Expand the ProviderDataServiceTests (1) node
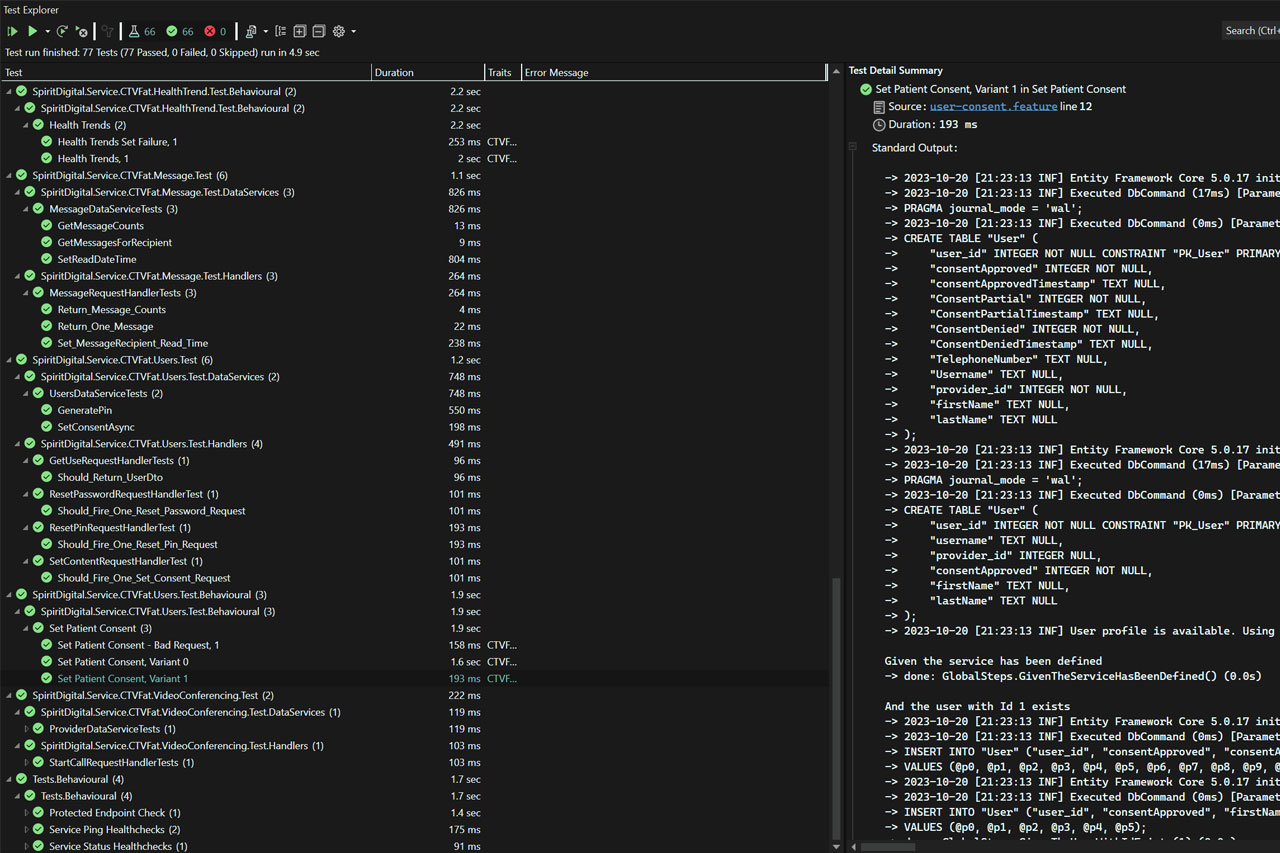The width and height of the screenshot is (1280, 853). tap(28, 729)
